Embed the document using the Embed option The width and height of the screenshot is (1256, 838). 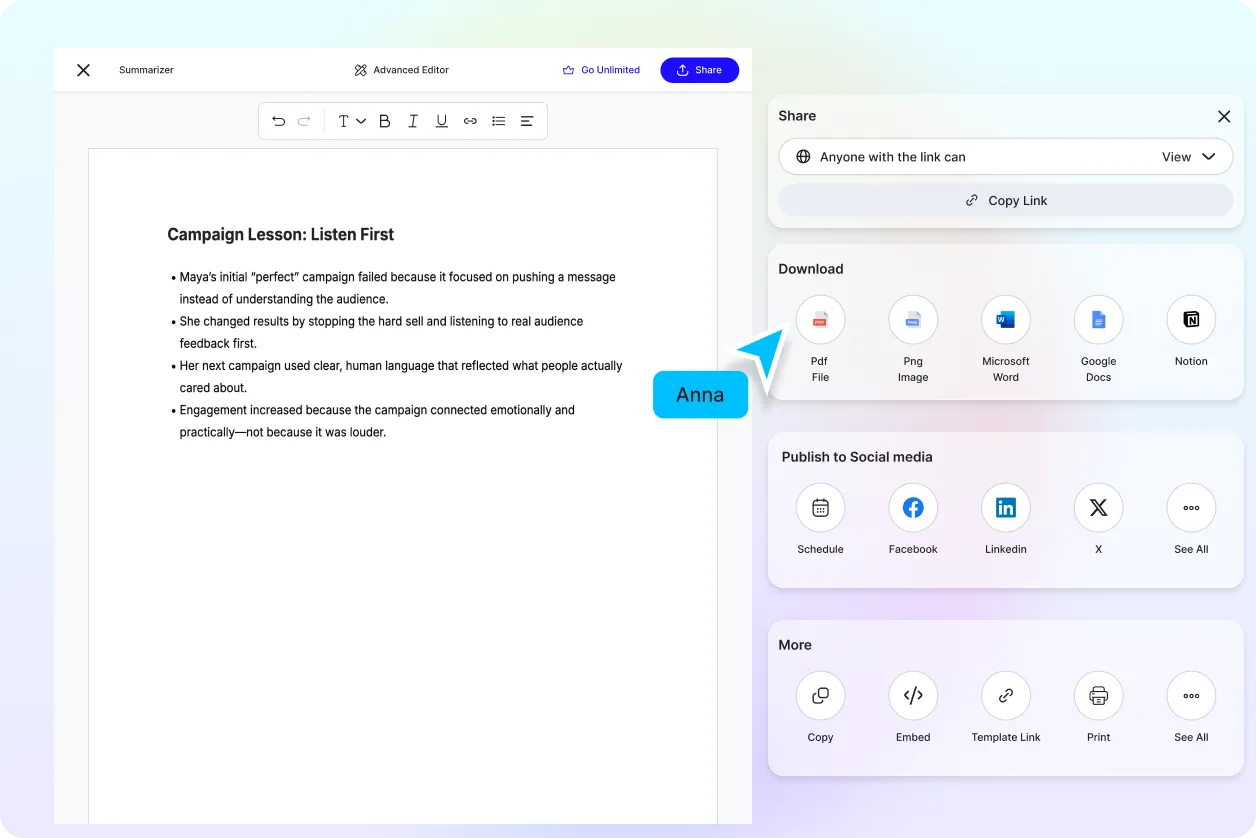tap(913, 695)
